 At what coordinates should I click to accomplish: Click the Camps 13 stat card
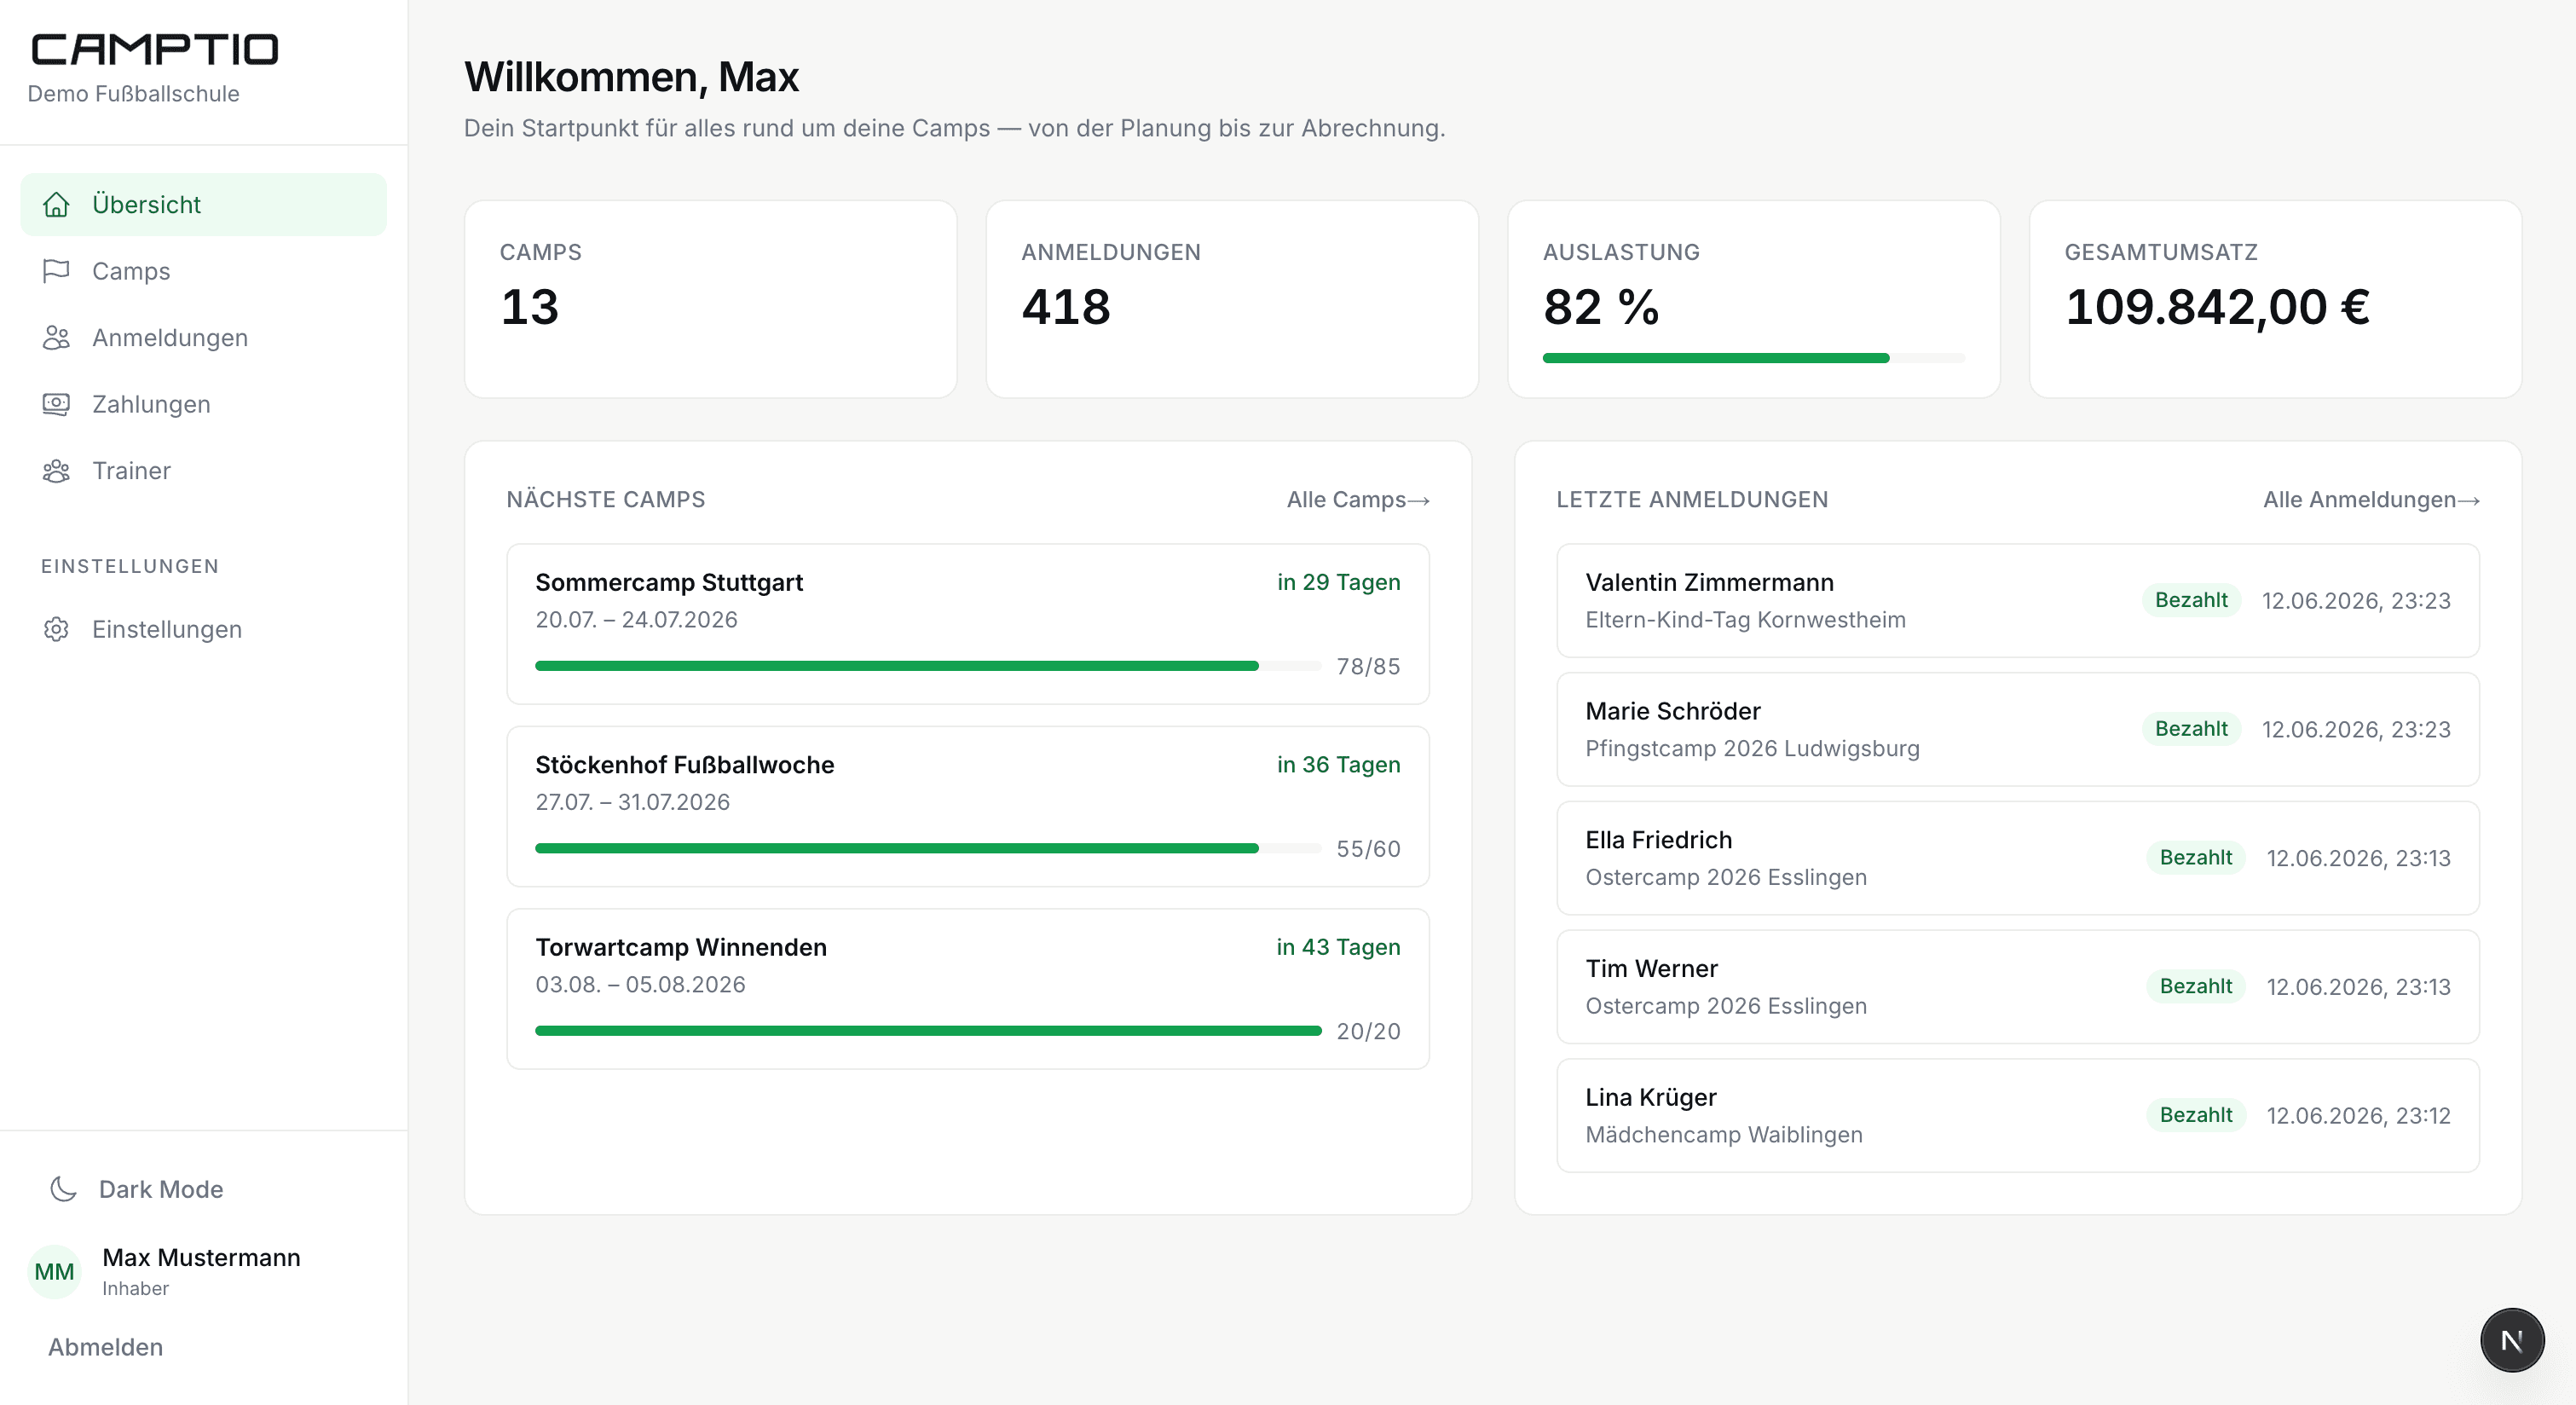(711, 299)
